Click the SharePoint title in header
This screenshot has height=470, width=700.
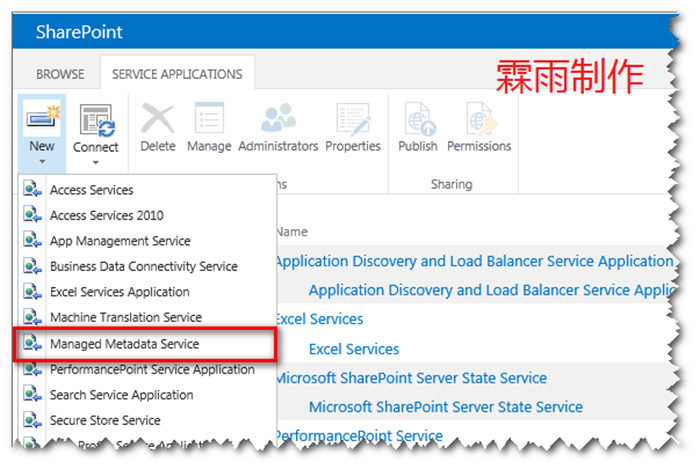click(79, 32)
